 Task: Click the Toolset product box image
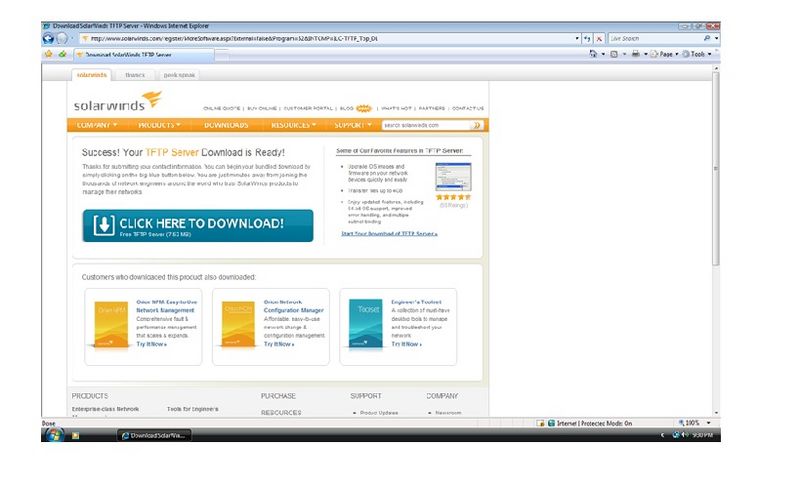pyautogui.click(x=366, y=324)
